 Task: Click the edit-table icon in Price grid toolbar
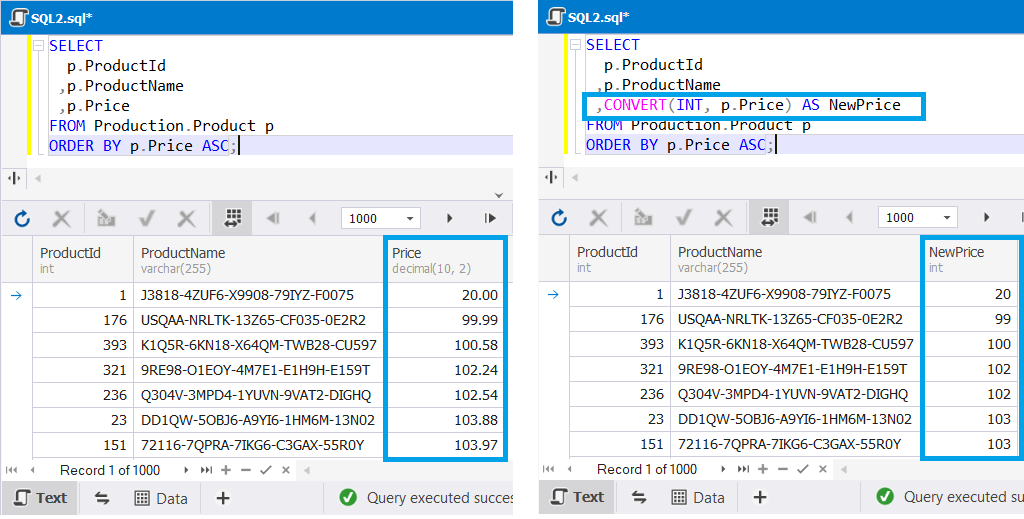[x=106, y=219]
